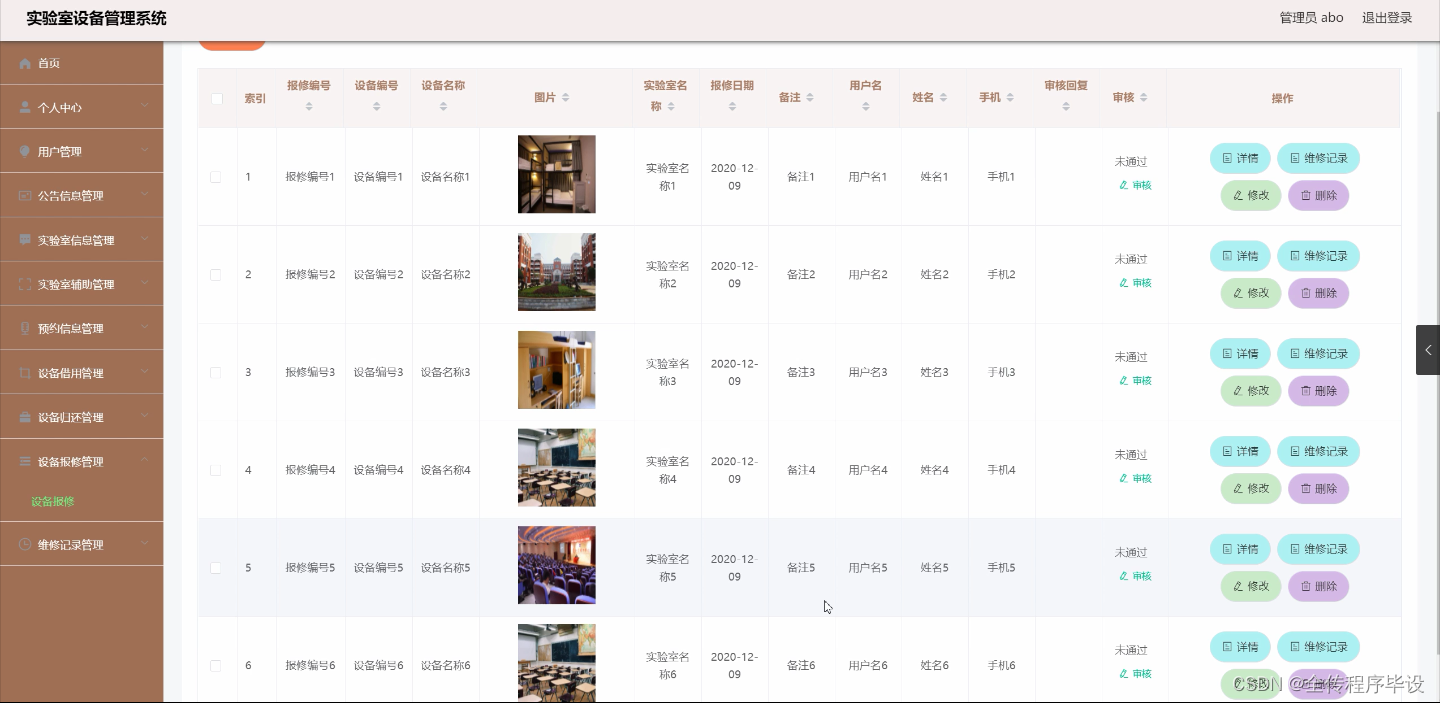The width and height of the screenshot is (1440, 703).
Task: Click the clock icon beside 维修记录管理
Action: point(25,544)
